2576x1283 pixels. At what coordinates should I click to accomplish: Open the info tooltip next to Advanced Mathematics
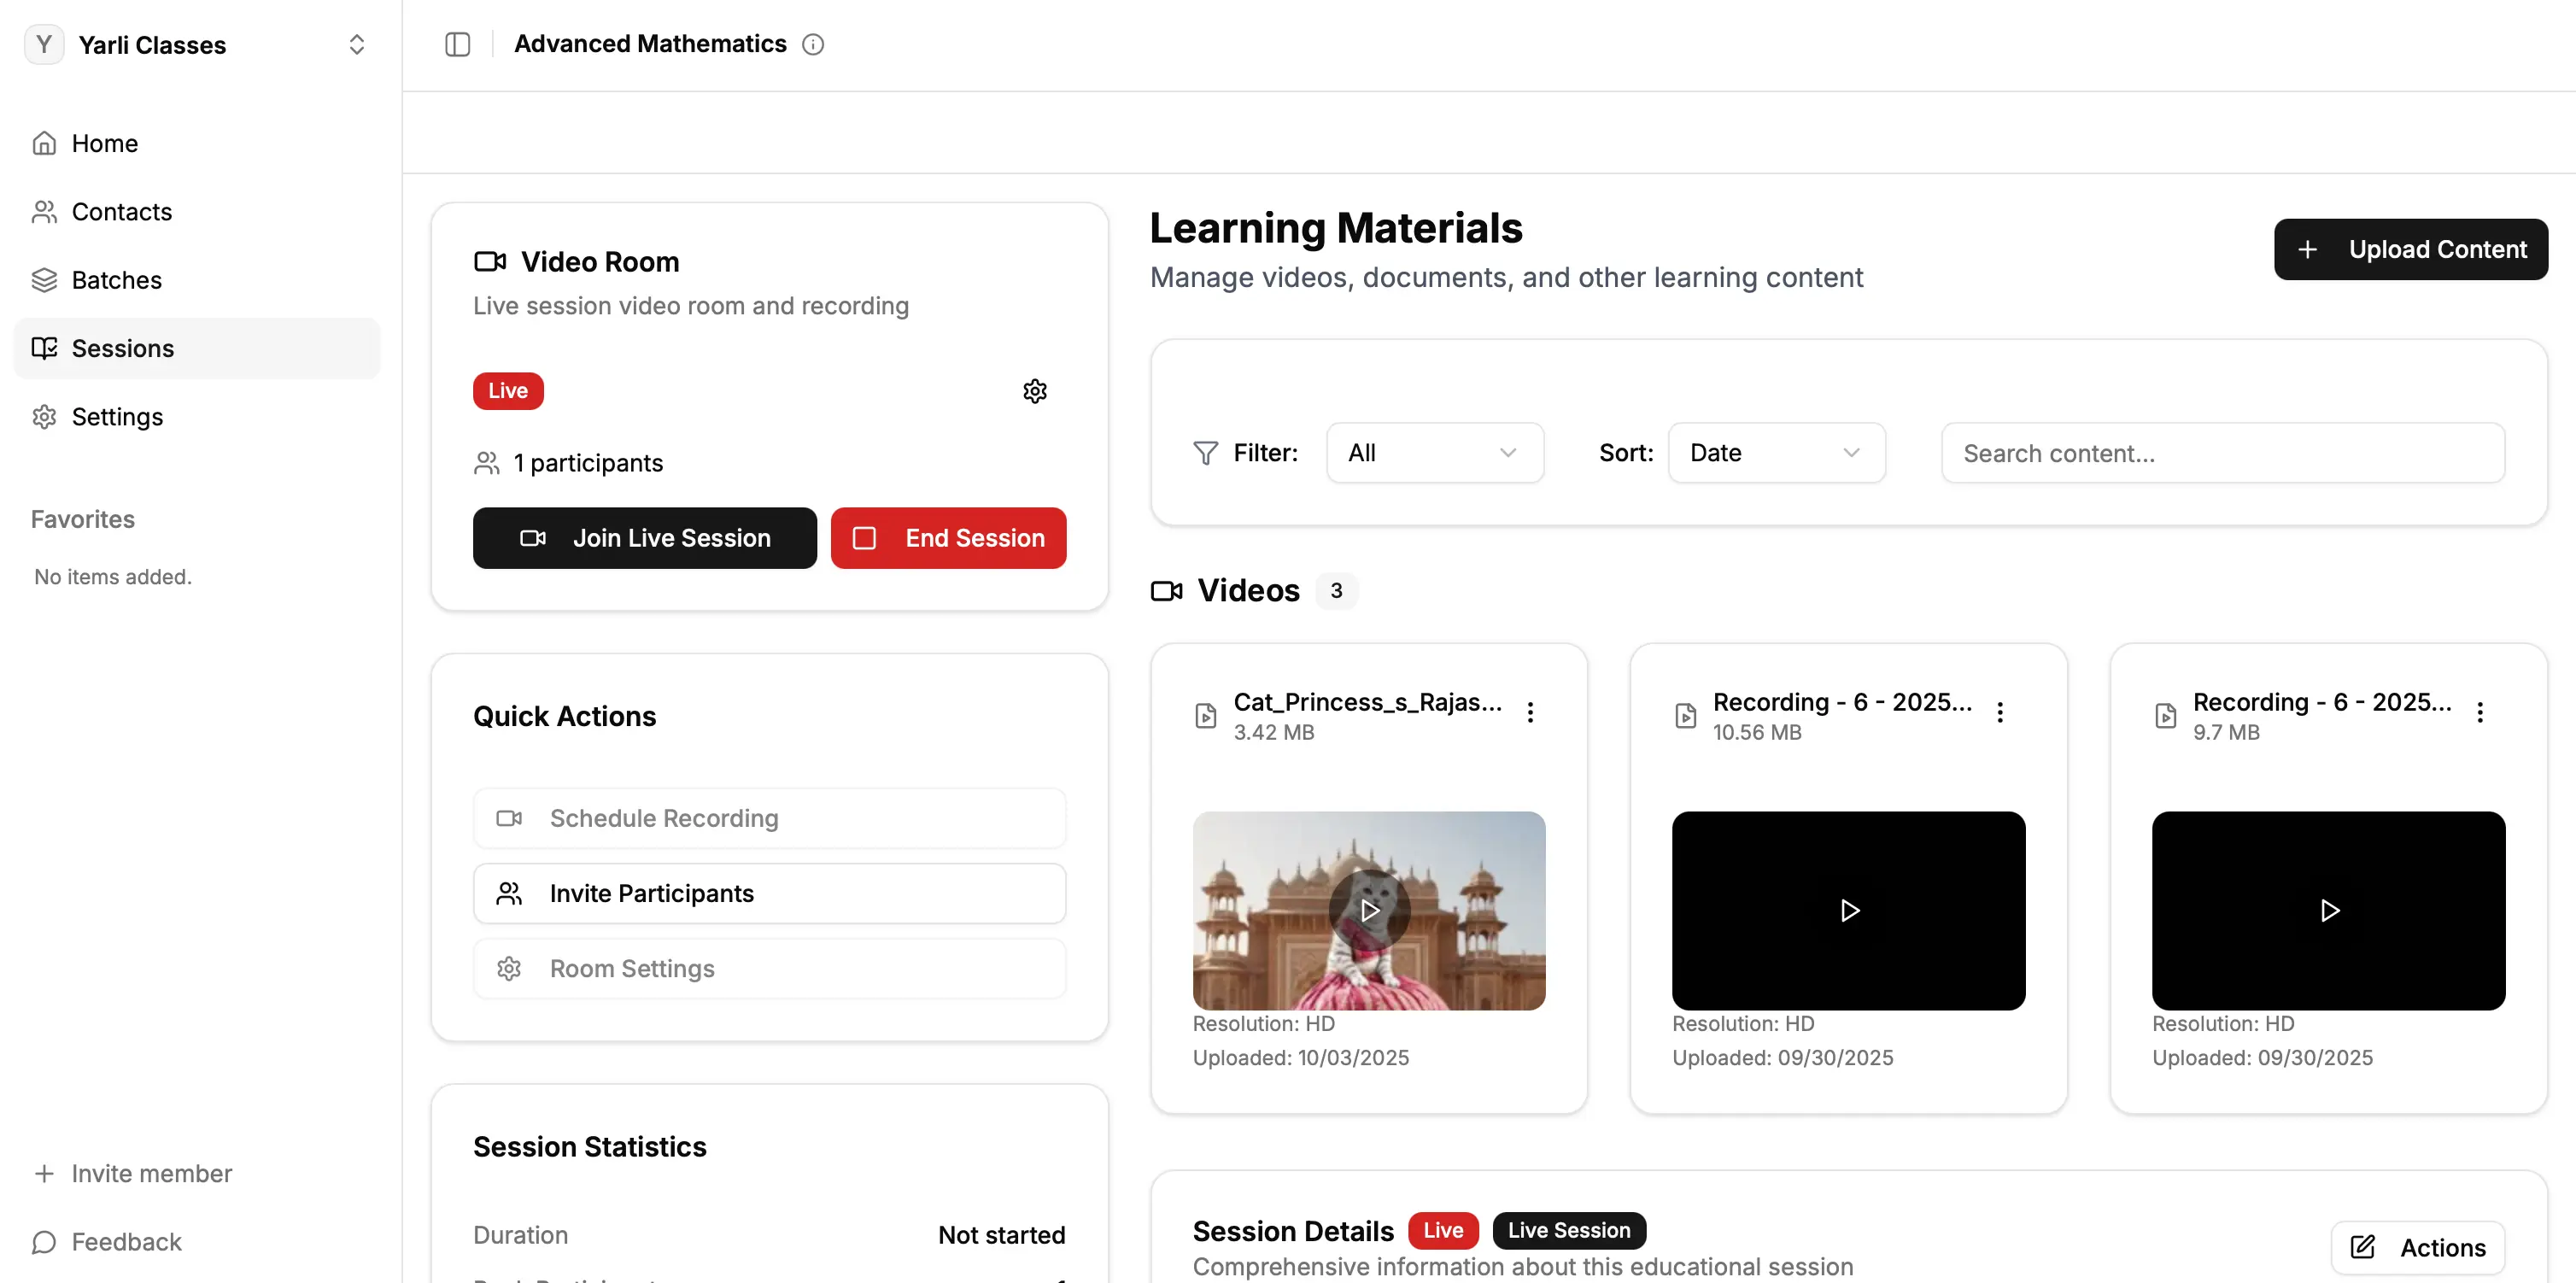(x=813, y=44)
